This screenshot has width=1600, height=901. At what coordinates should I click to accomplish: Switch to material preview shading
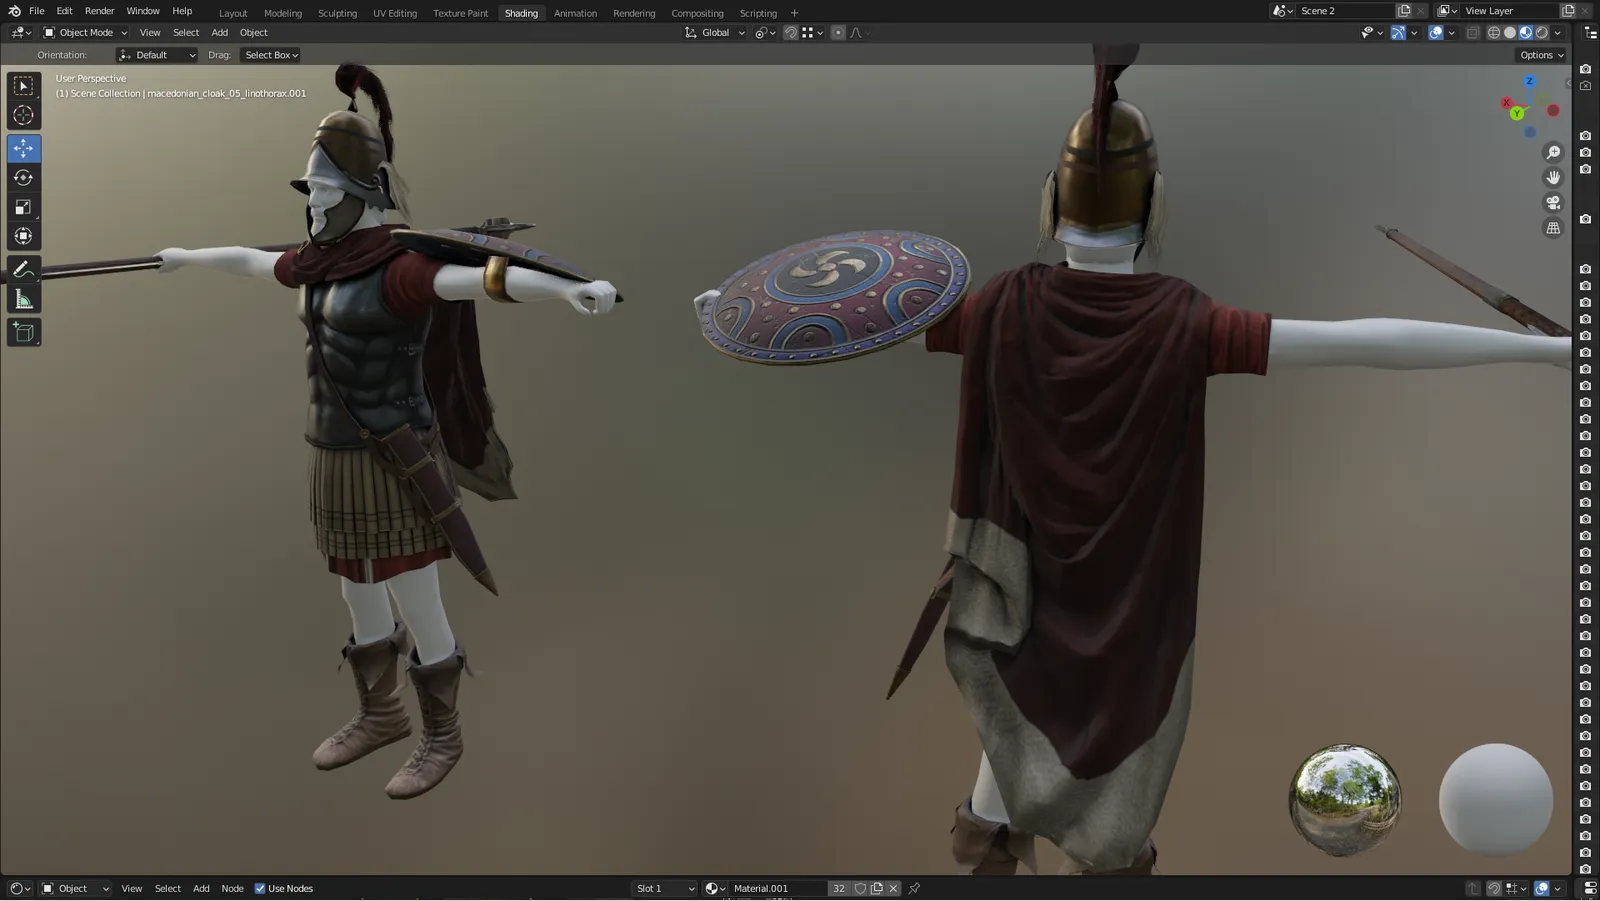[1526, 33]
